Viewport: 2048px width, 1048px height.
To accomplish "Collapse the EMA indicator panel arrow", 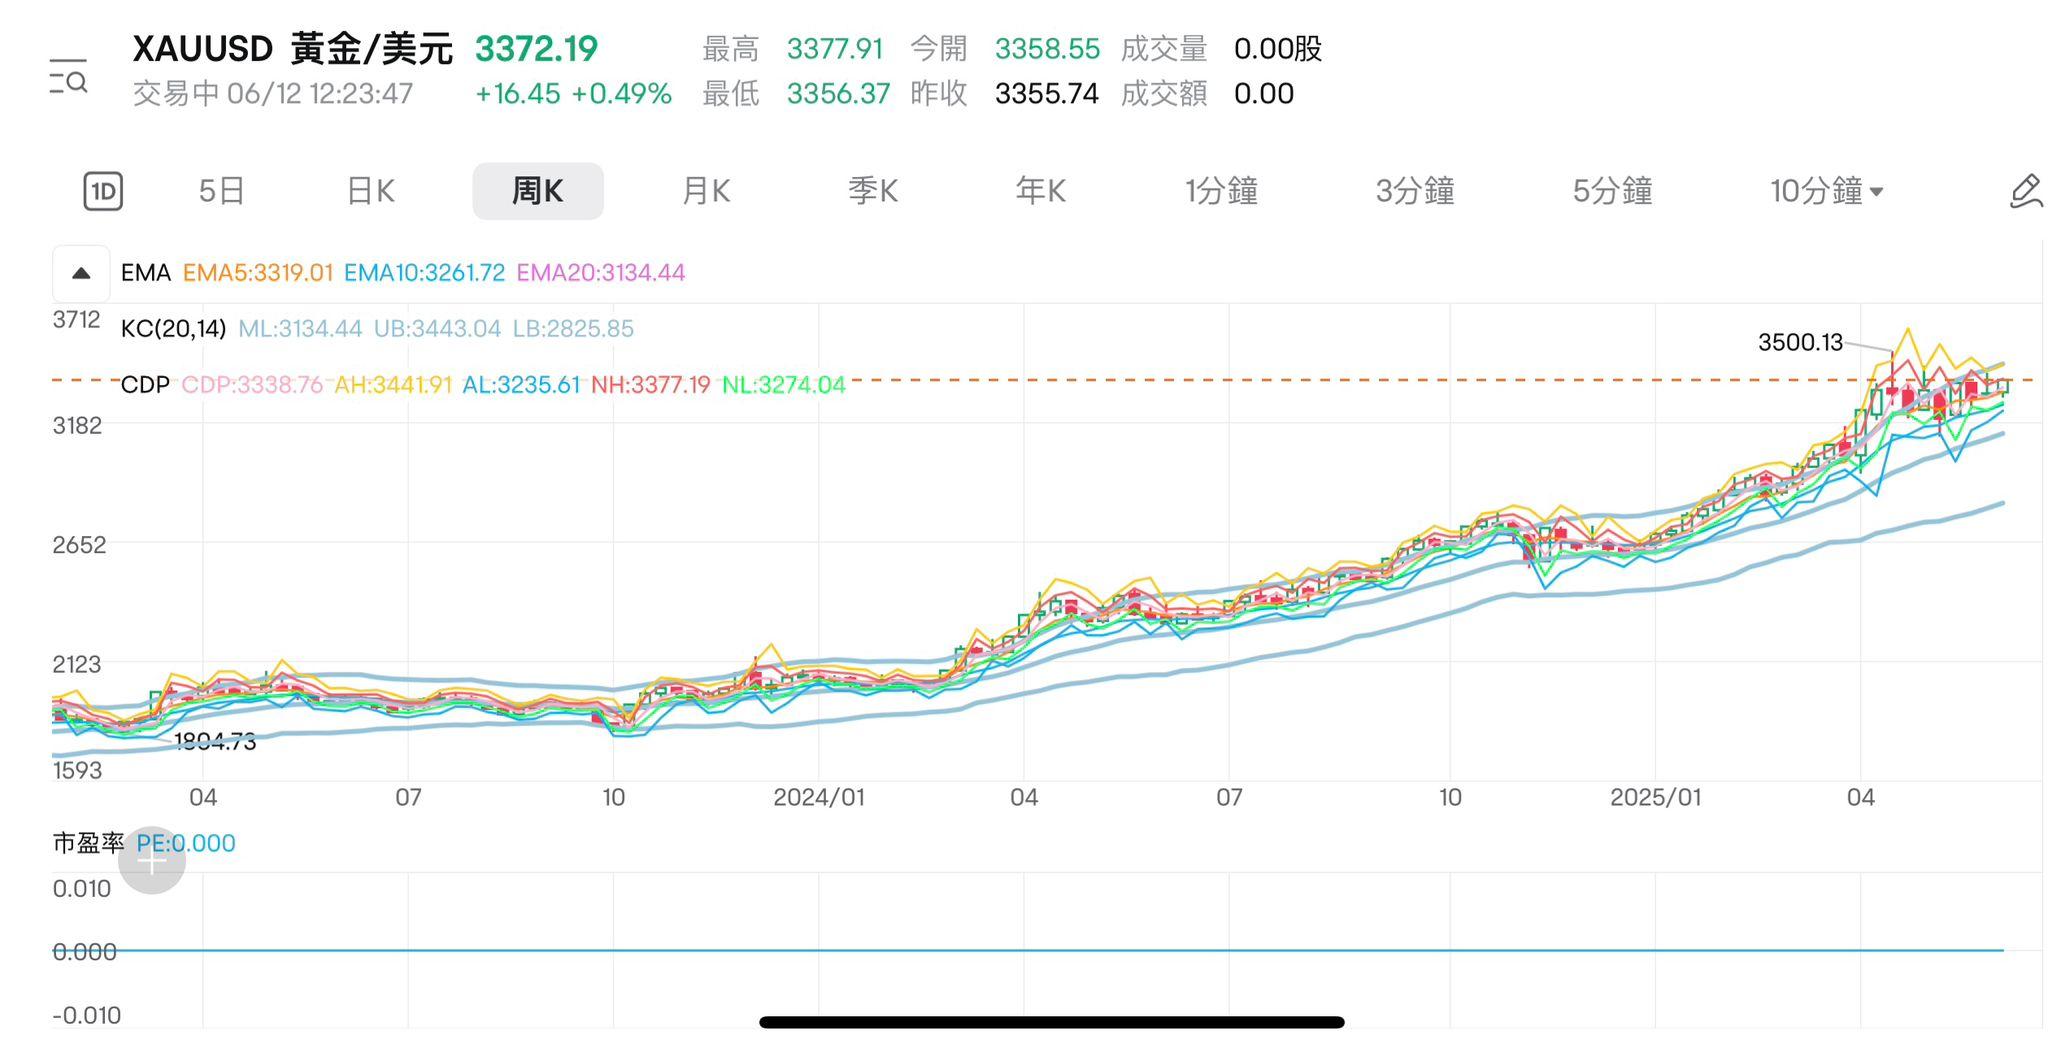I will click(81, 273).
